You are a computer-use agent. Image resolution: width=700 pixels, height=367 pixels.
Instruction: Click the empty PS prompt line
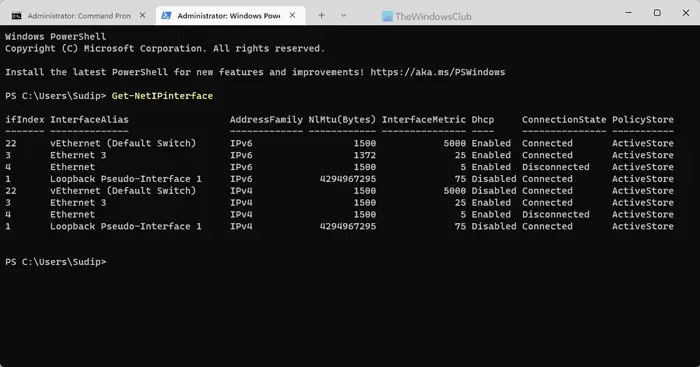(x=56, y=262)
